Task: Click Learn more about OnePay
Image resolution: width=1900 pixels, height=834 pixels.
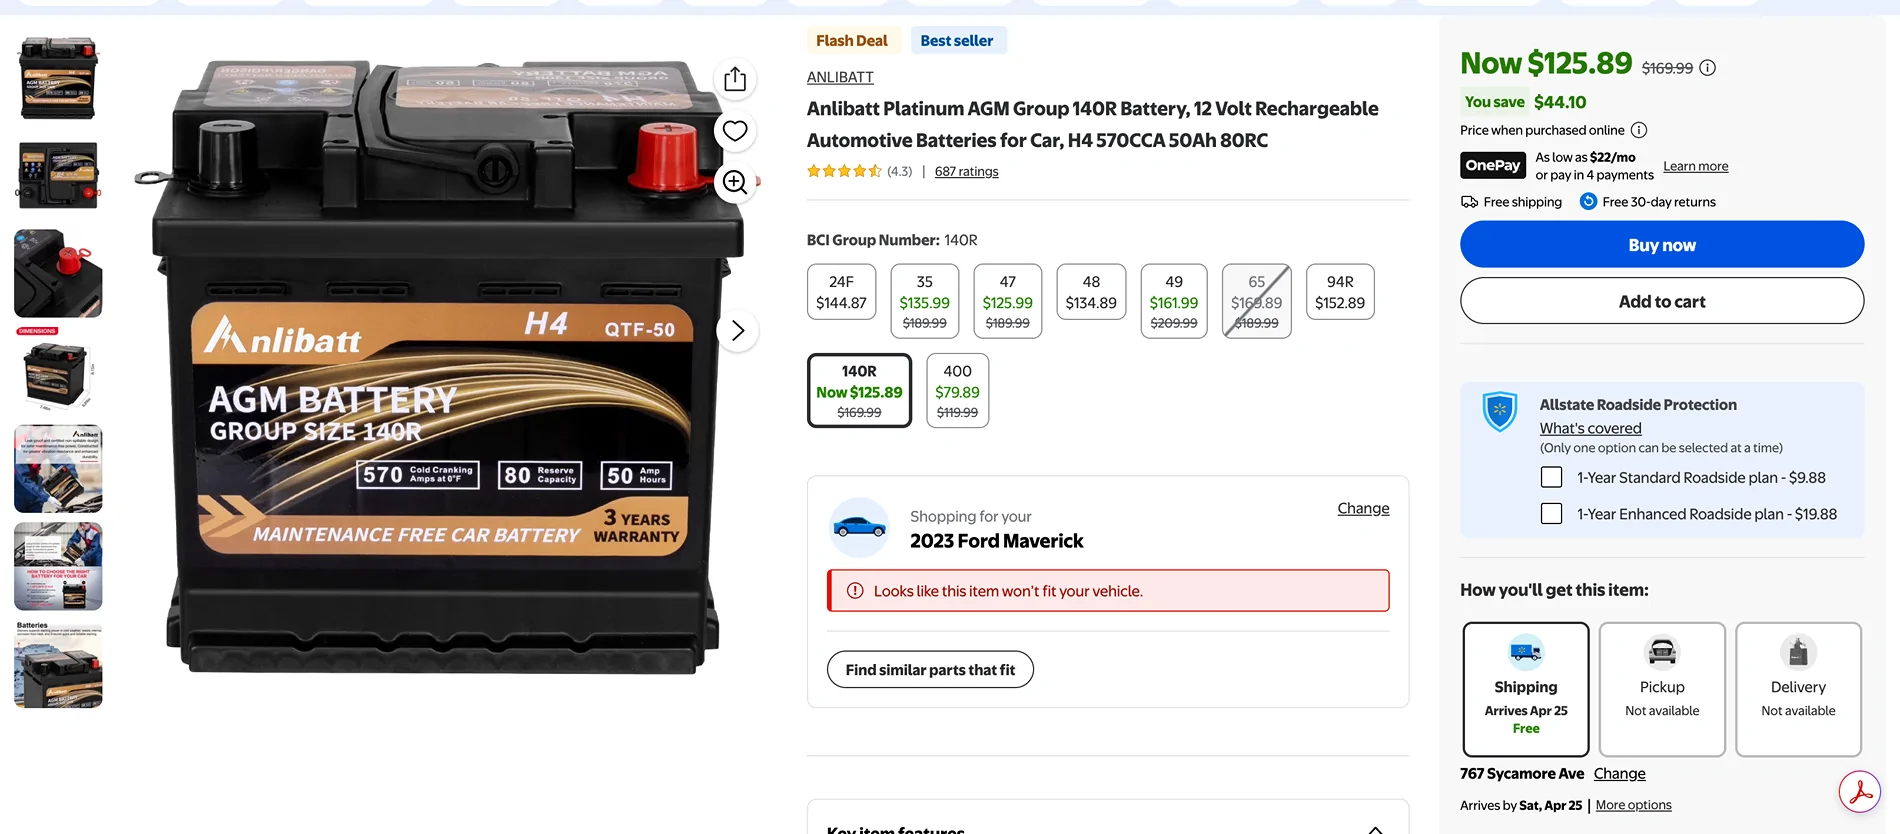Action: click(x=1695, y=166)
